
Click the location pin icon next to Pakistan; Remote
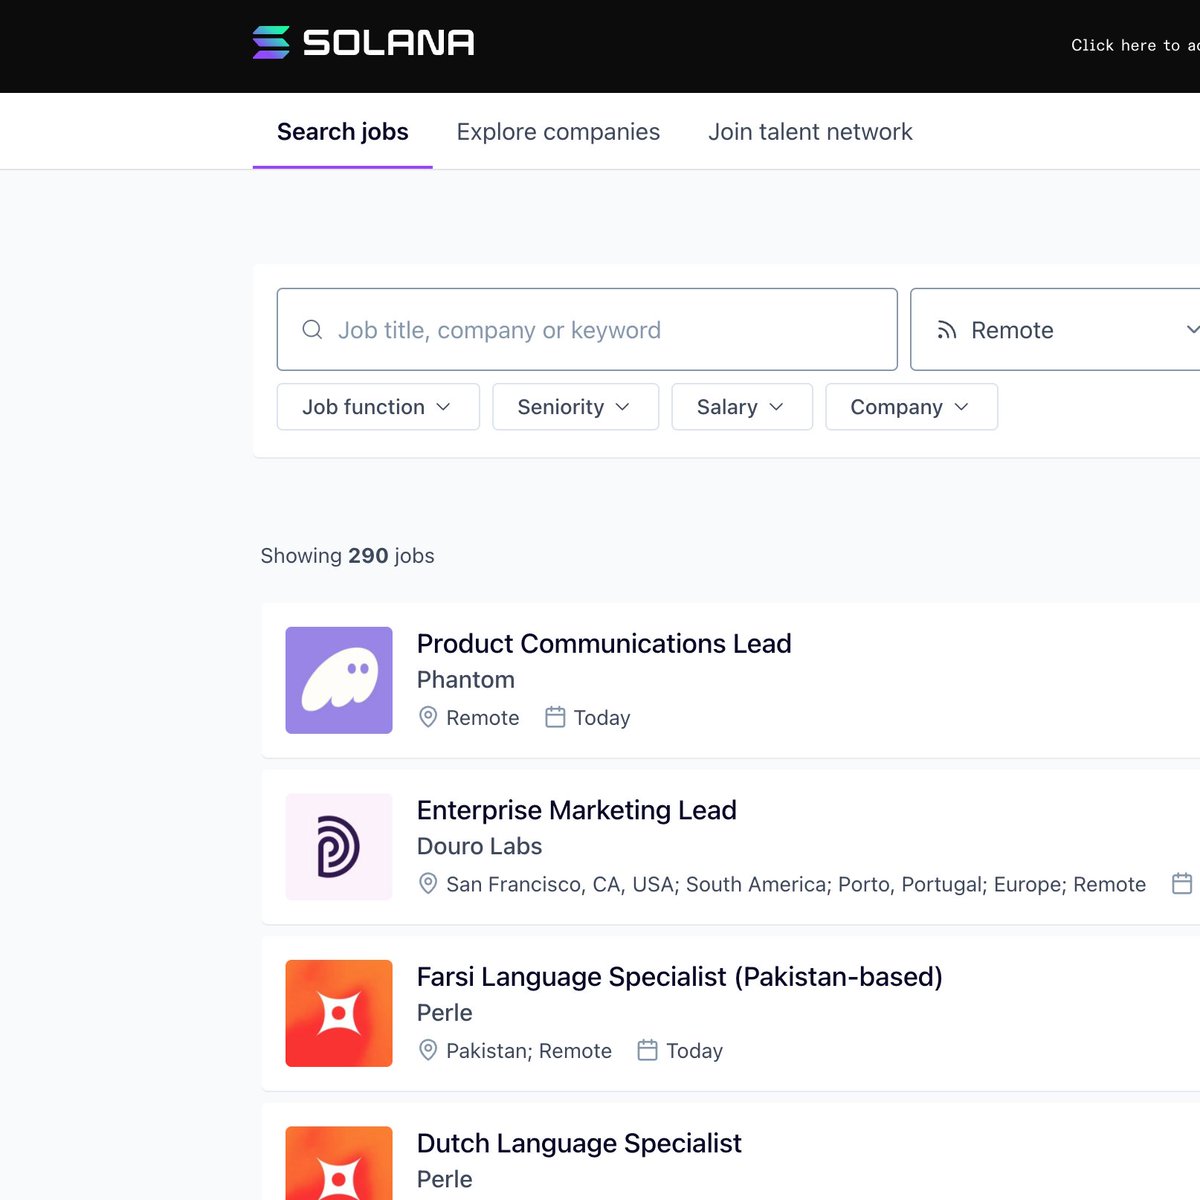(428, 1050)
